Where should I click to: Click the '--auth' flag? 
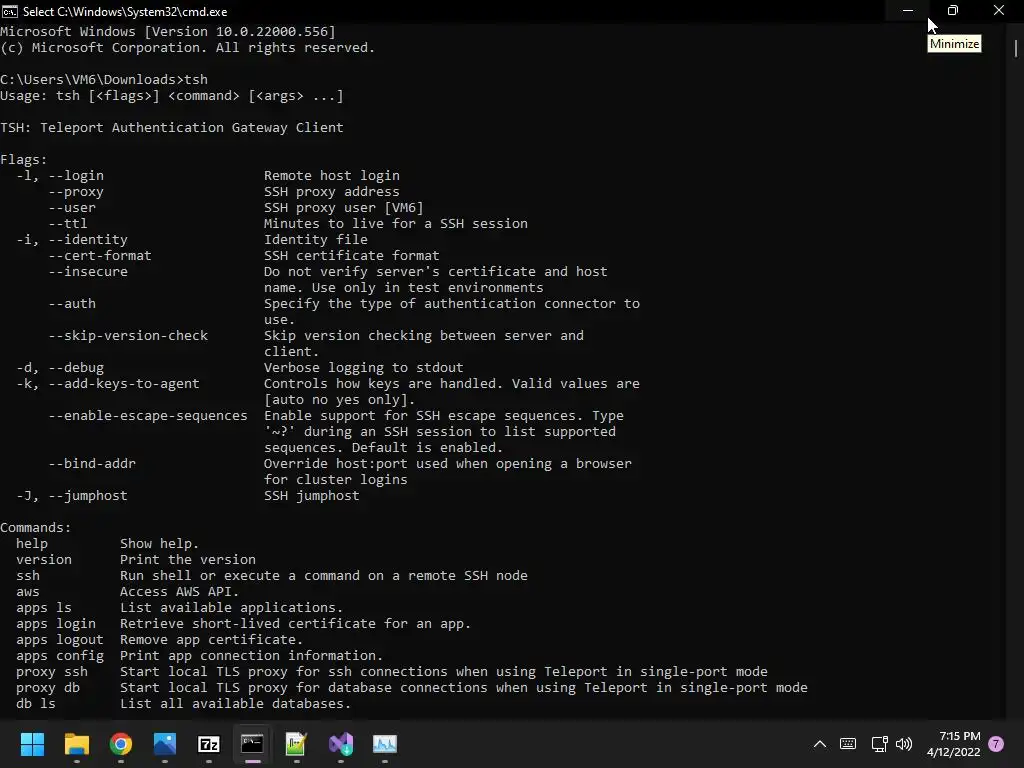(72, 304)
